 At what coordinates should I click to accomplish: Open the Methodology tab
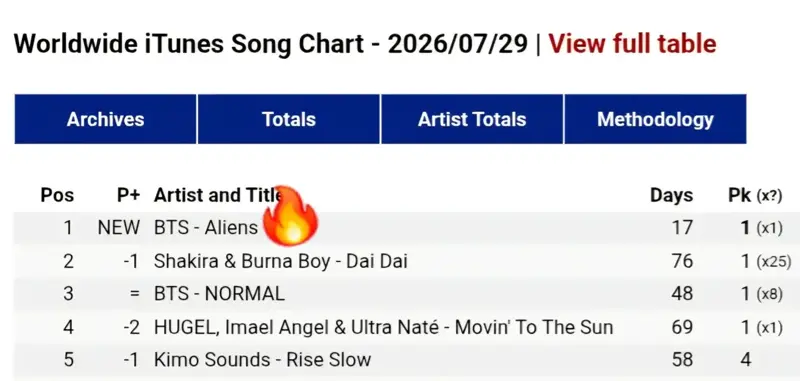[x=655, y=119]
